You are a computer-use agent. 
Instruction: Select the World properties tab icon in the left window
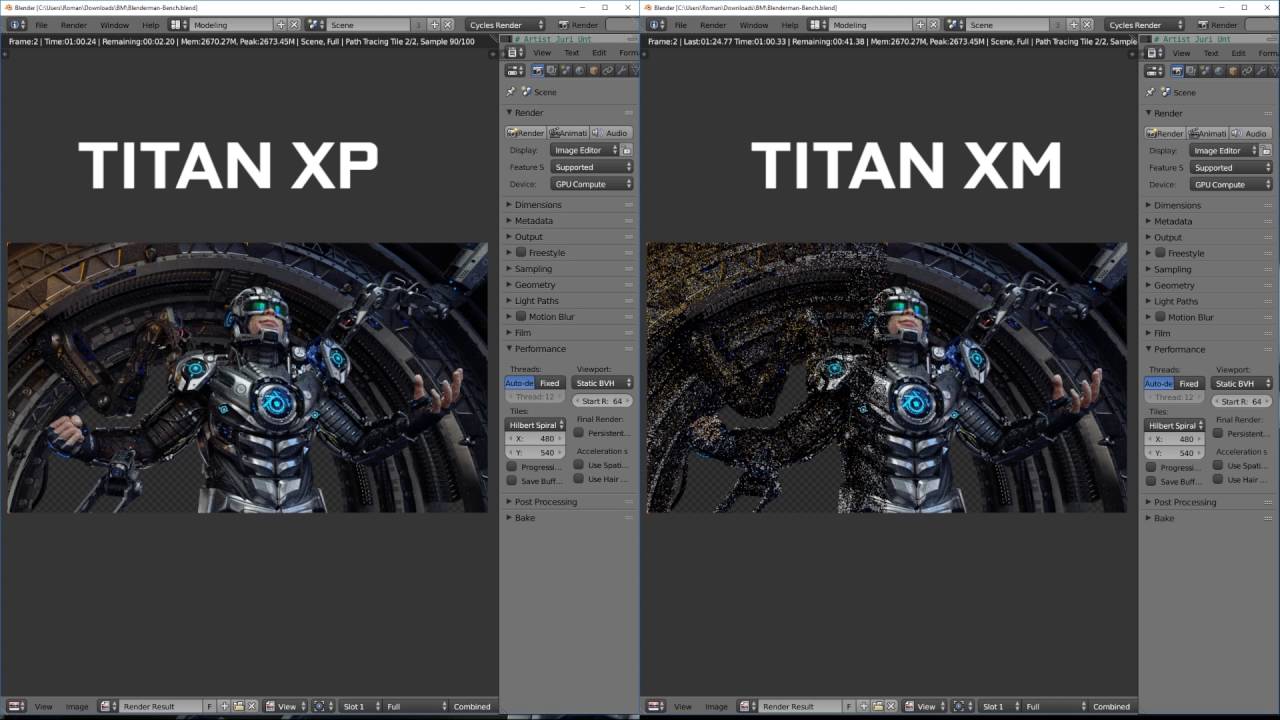[580, 71]
